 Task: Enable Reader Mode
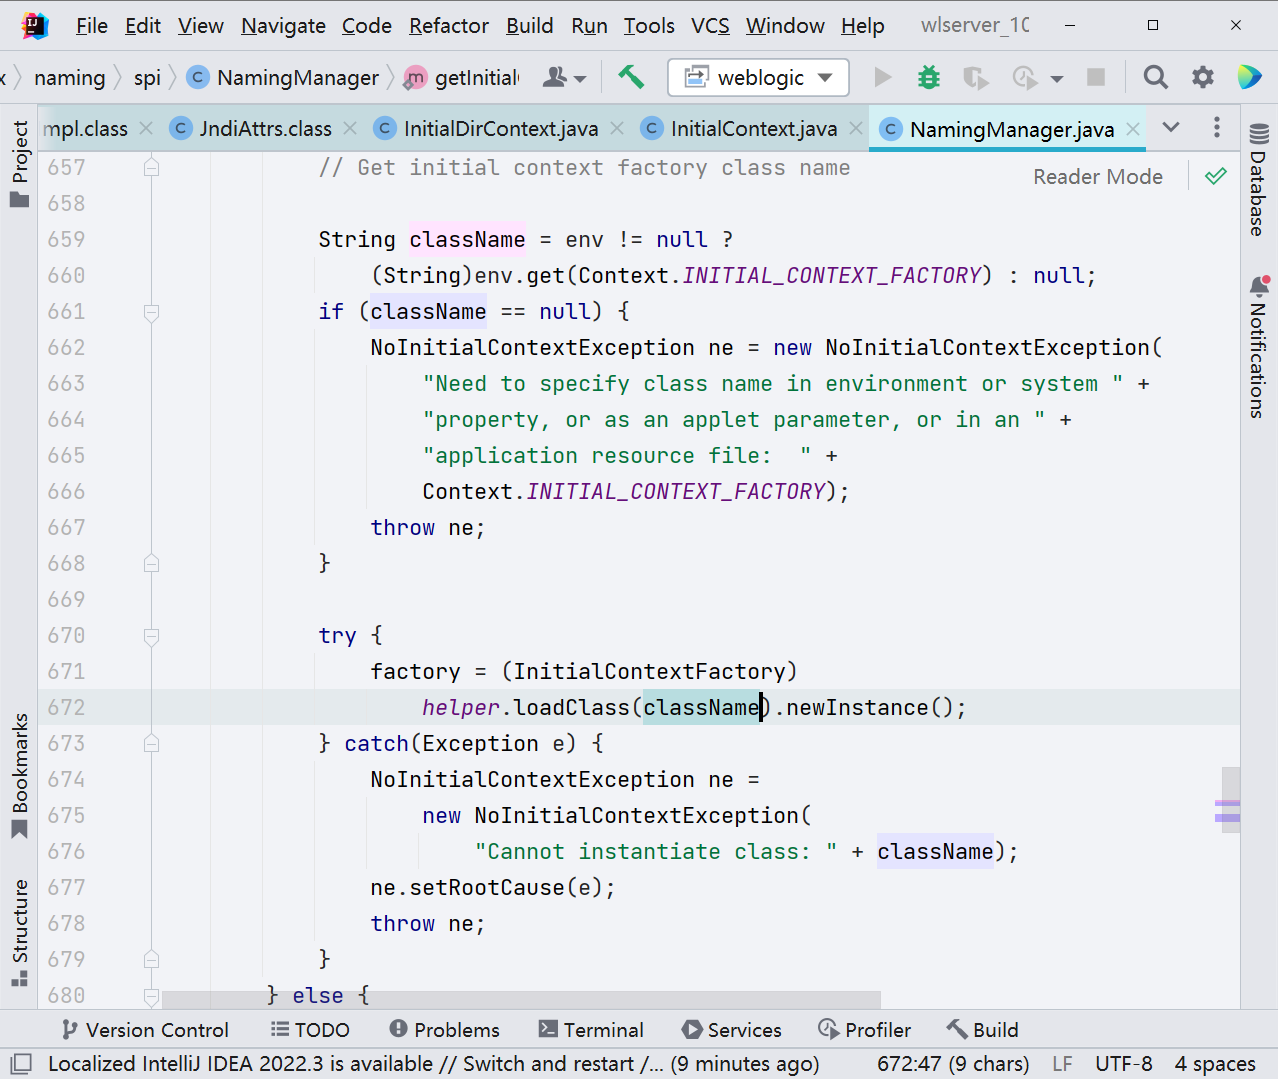click(x=1097, y=176)
